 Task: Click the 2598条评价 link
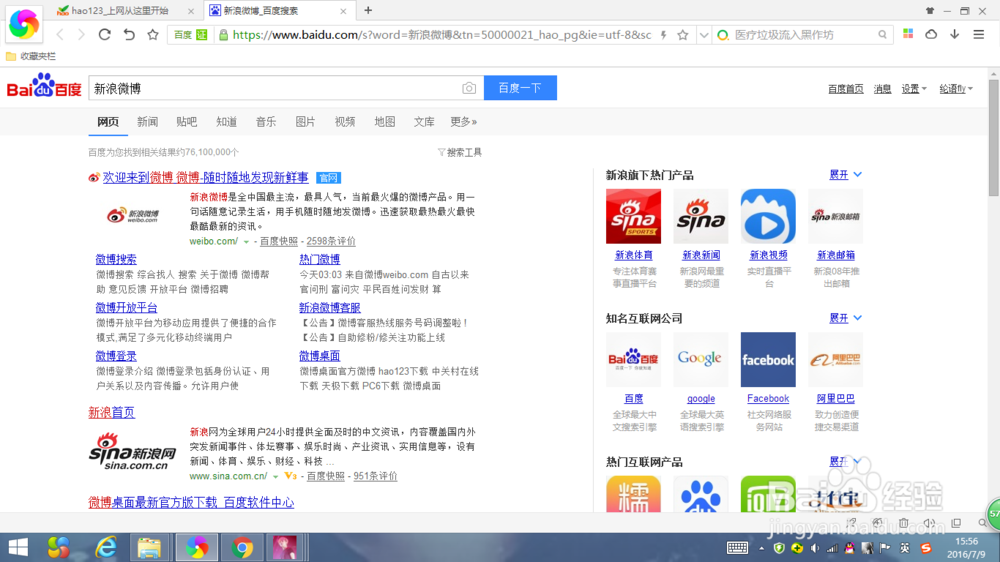pos(331,241)
